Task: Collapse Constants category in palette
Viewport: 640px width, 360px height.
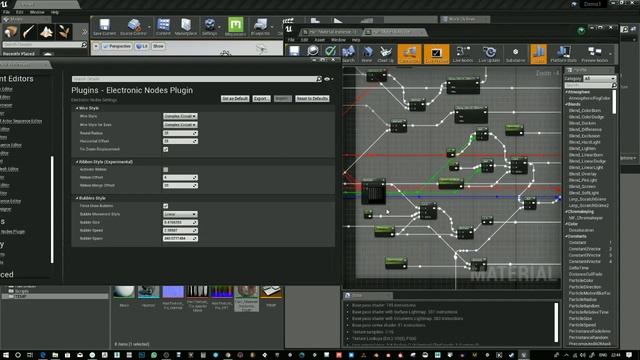Action: tap(567, 236)
